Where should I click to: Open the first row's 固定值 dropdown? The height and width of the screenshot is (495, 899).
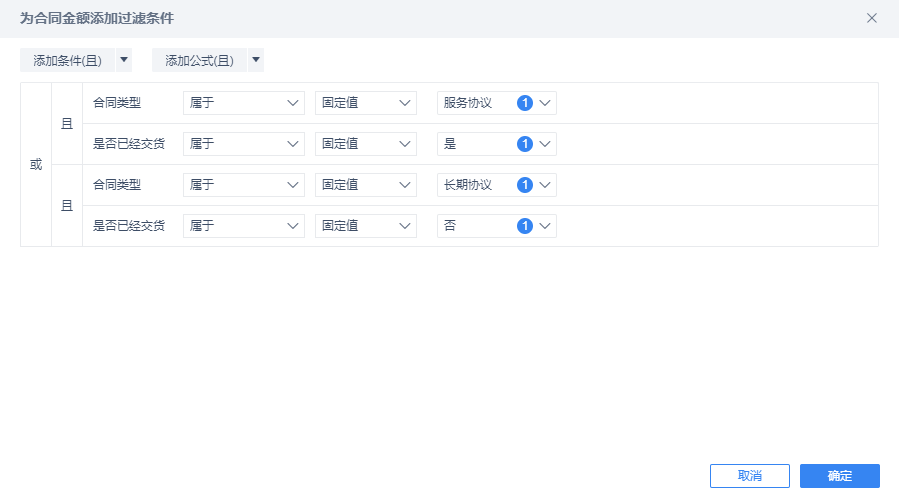point(365,103)
